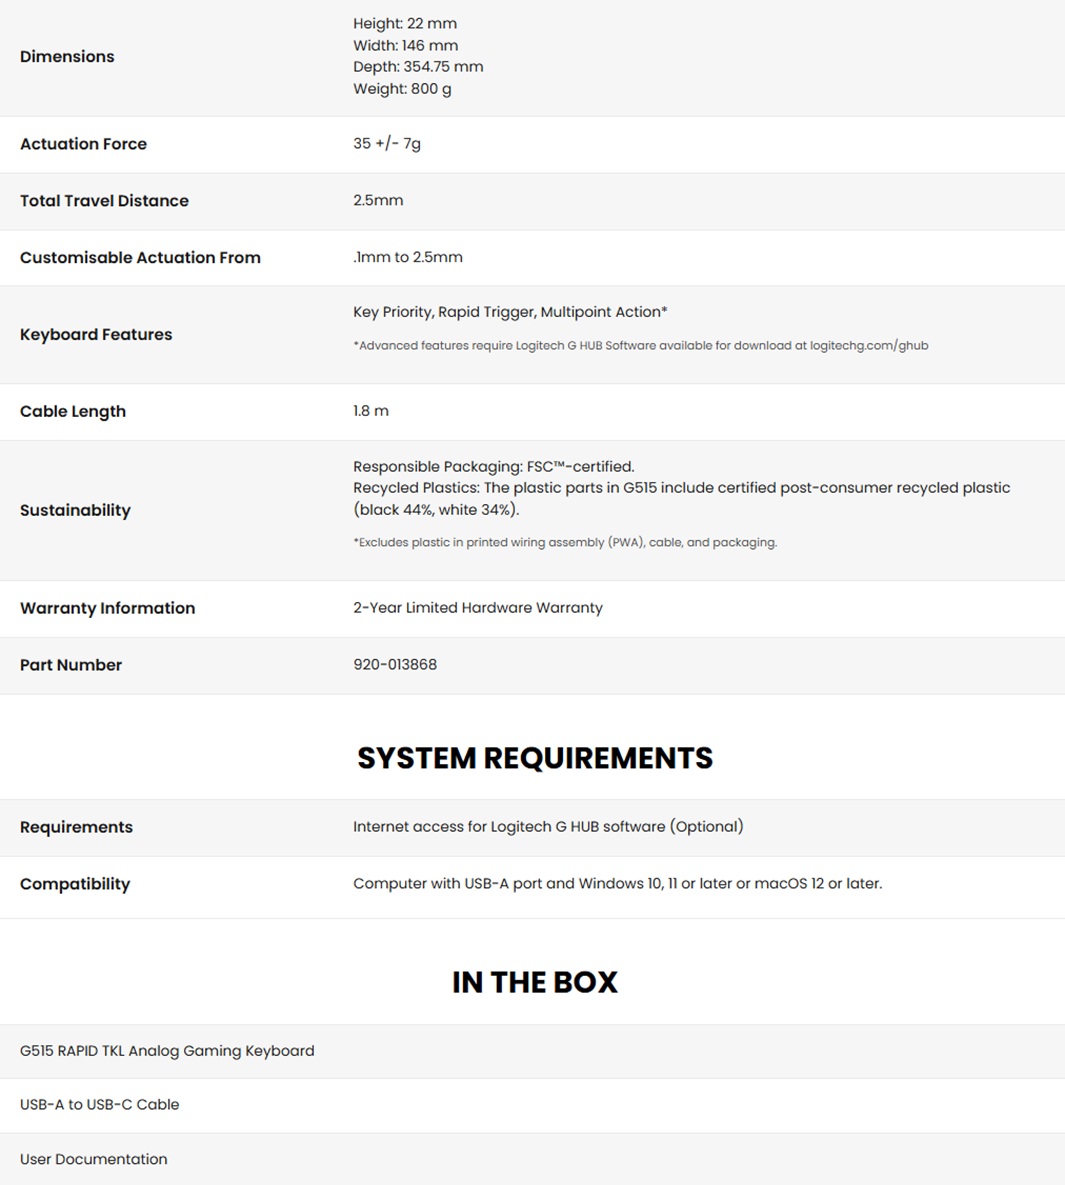Screen dimensions: 1065x1185
Task: Click the part number 920-013868
Action: pos(395,665)
